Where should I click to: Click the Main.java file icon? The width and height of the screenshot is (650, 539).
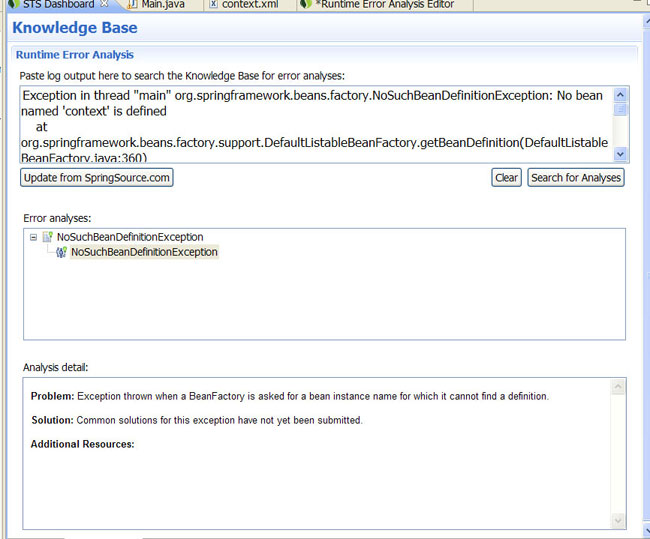point(133,5)
